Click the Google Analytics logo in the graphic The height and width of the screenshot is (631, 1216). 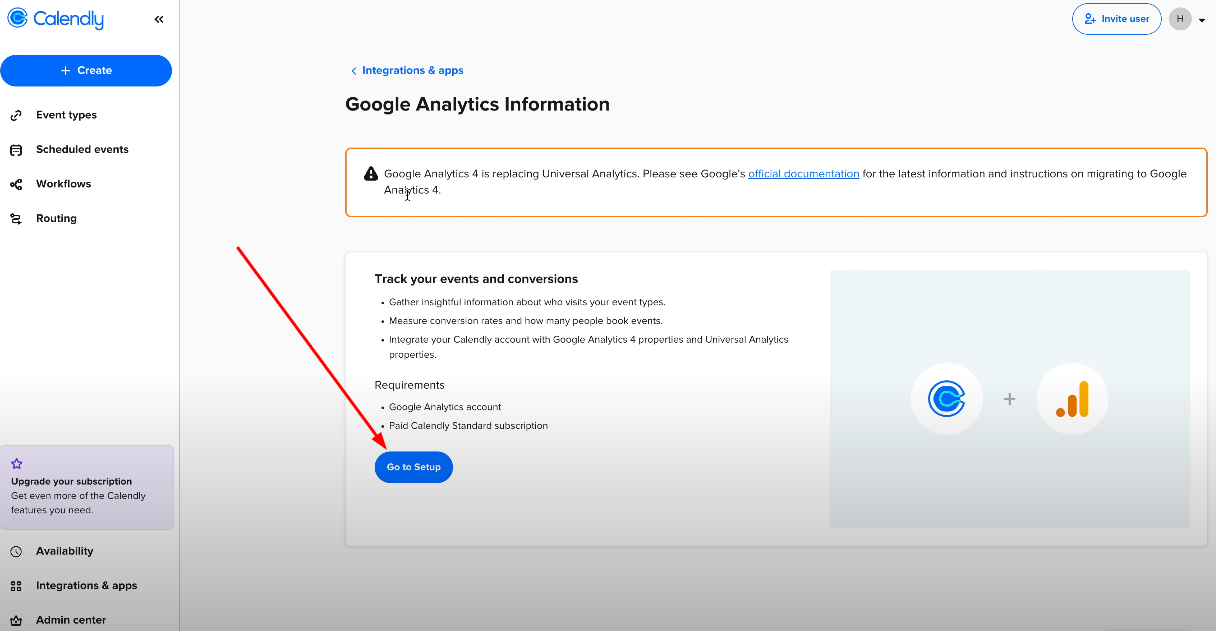(1072, 398)
